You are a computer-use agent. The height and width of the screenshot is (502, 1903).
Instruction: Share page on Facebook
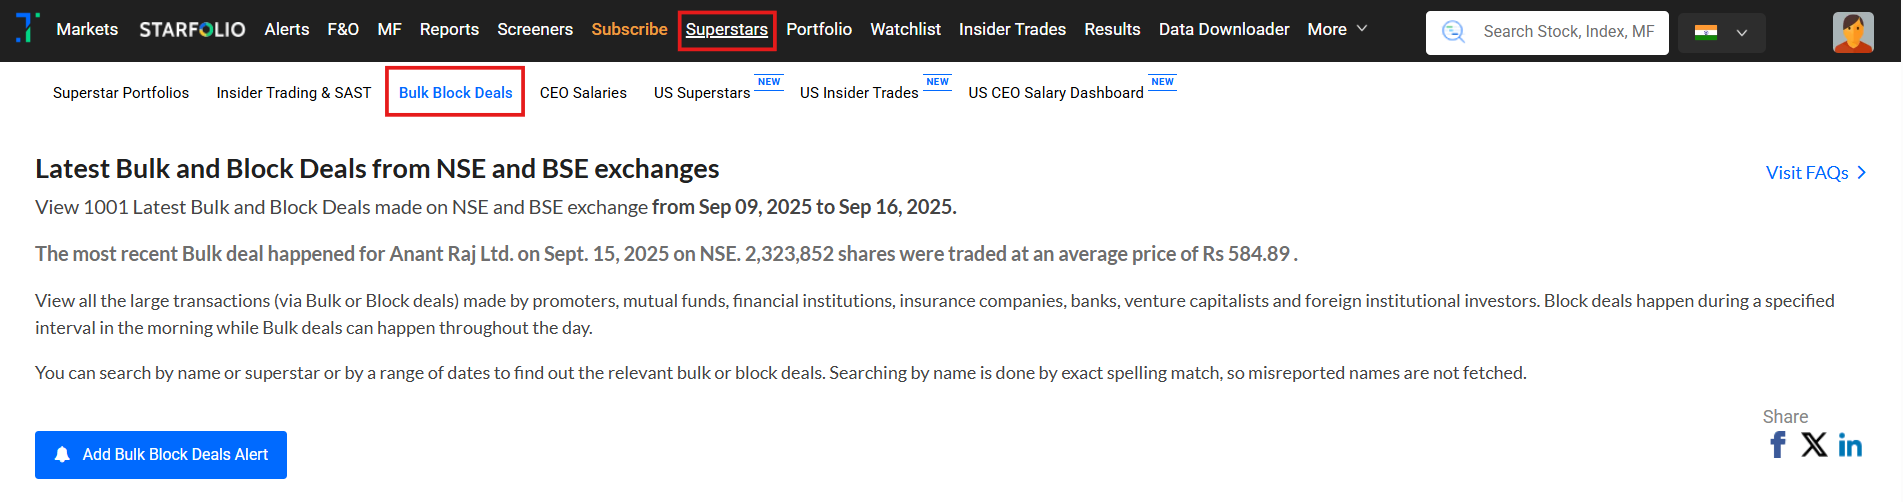click(x=1778, y=445)
